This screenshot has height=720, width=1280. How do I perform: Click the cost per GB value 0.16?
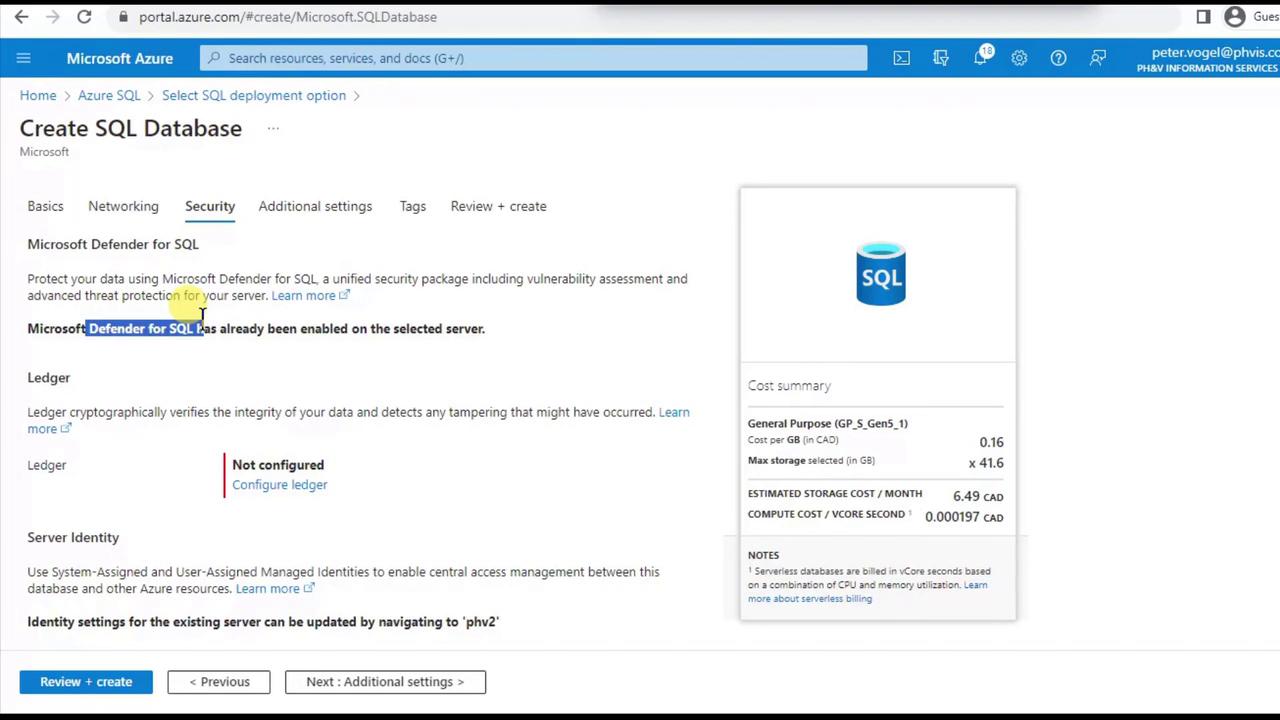tap(991, 442)
